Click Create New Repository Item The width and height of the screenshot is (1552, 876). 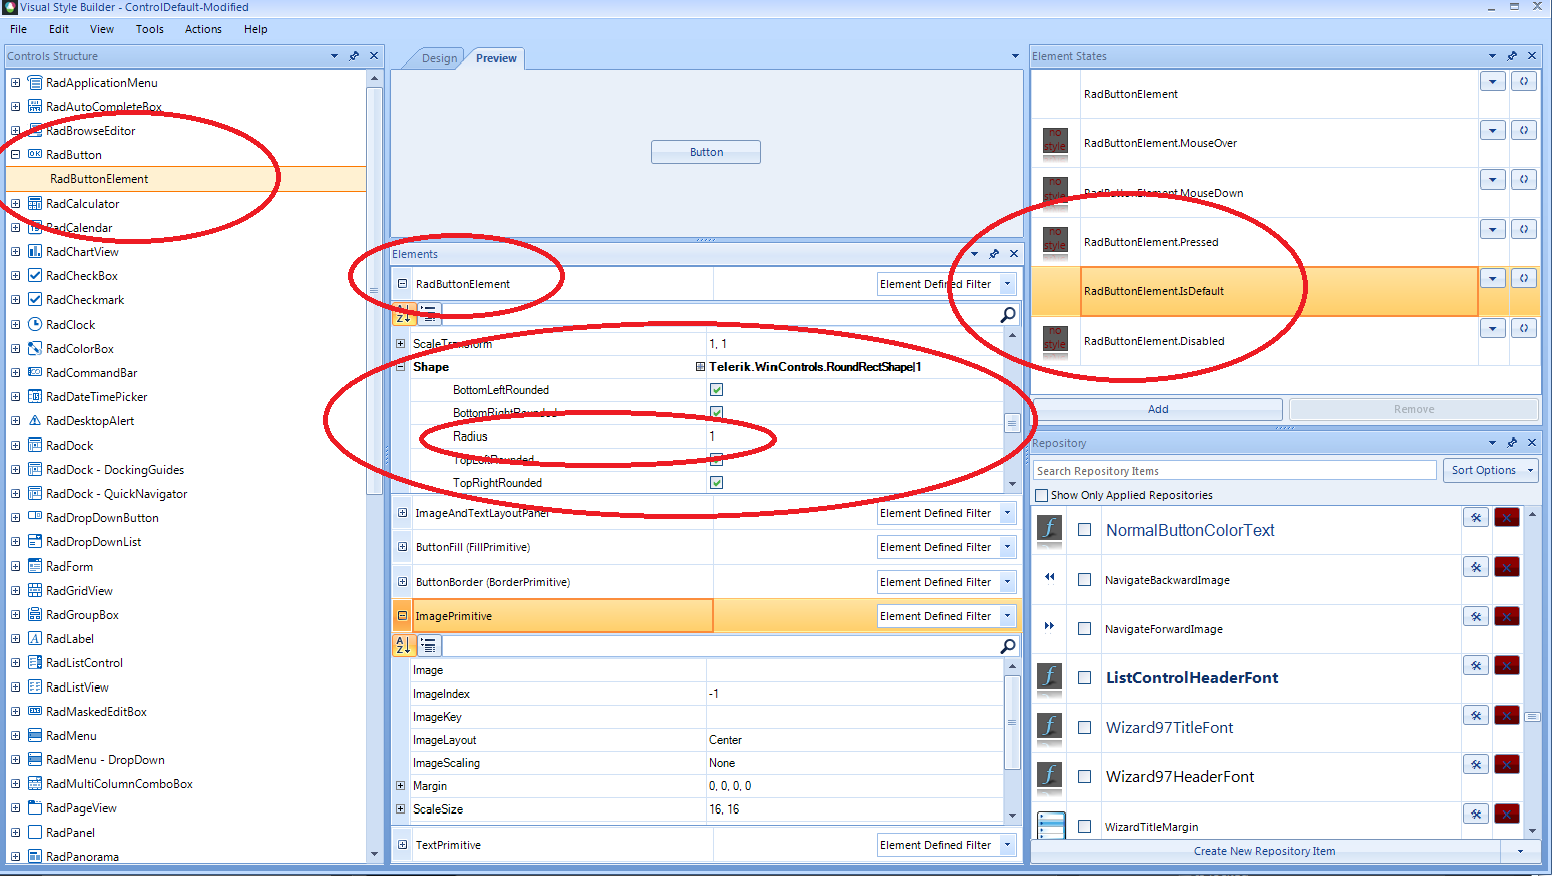tap(1264, 851)
